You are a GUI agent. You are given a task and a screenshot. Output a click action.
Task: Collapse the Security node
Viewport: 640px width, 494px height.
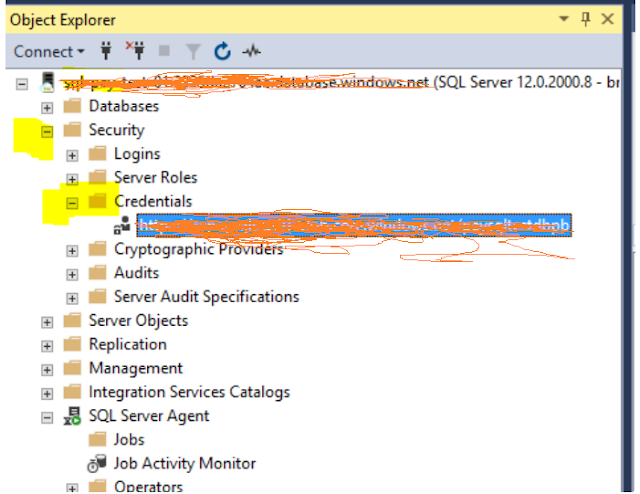pos(47,131)
